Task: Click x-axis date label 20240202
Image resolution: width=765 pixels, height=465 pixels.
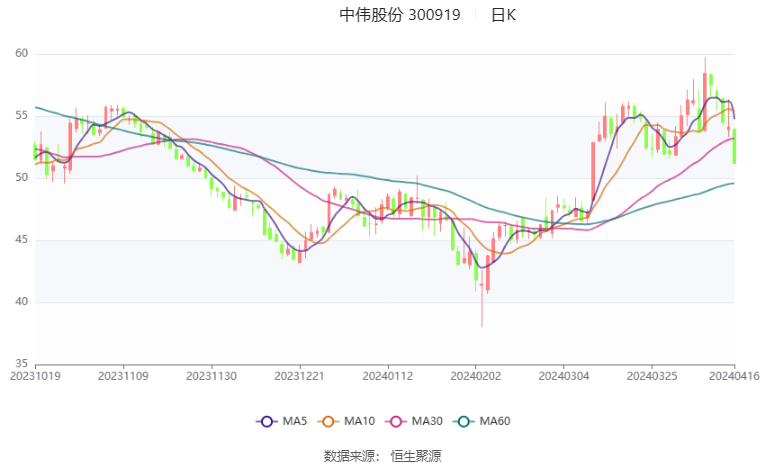Action: (476, 376)
